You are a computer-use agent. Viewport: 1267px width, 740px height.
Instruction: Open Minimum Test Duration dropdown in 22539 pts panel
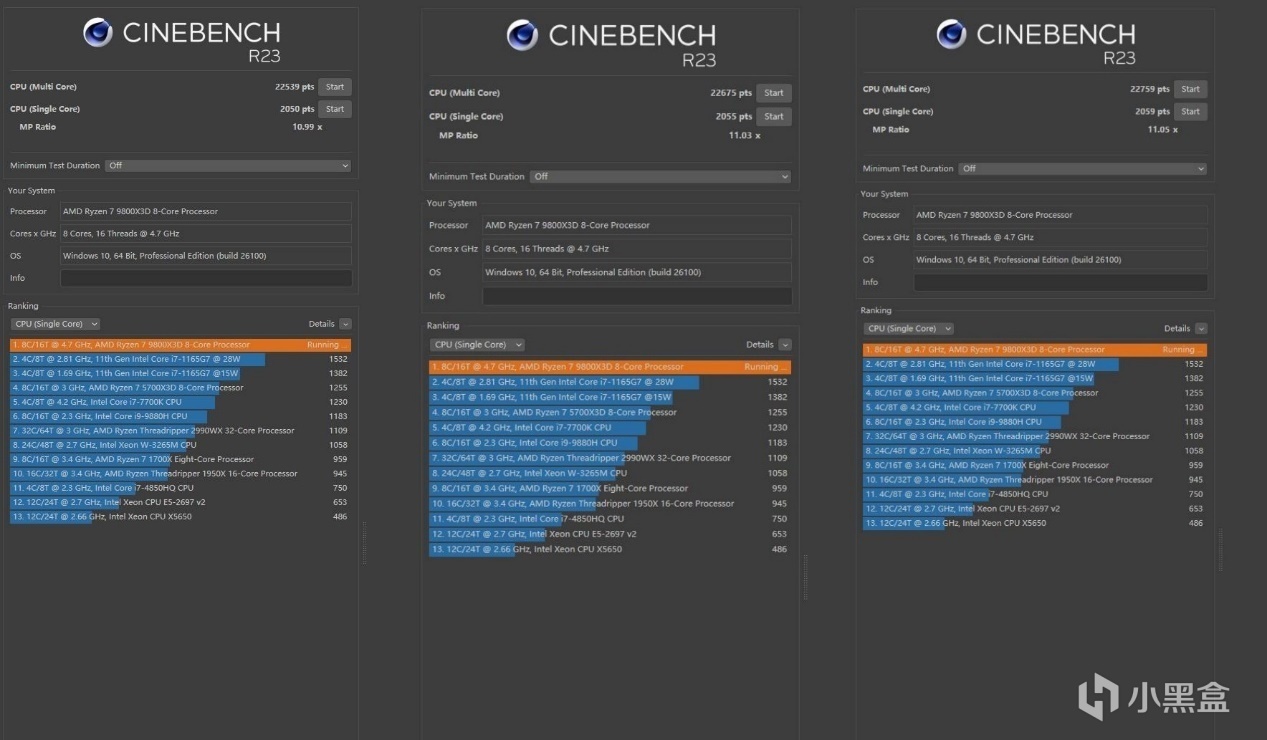coord(228,165)
